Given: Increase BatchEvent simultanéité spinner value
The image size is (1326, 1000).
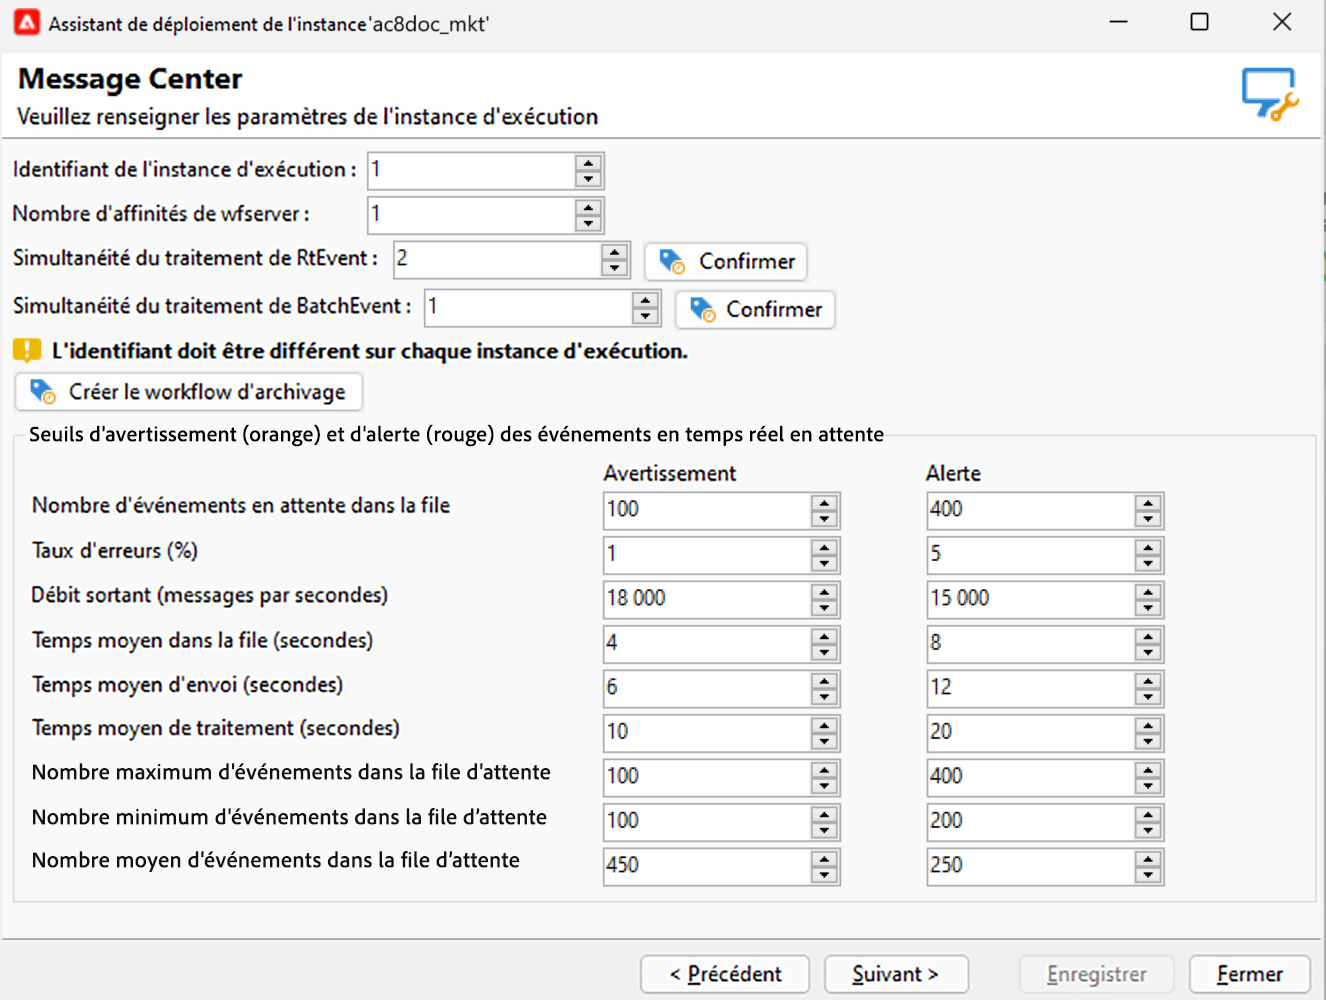Looking at the screenshot, I should pyautogui.click(x=646, y=299).
